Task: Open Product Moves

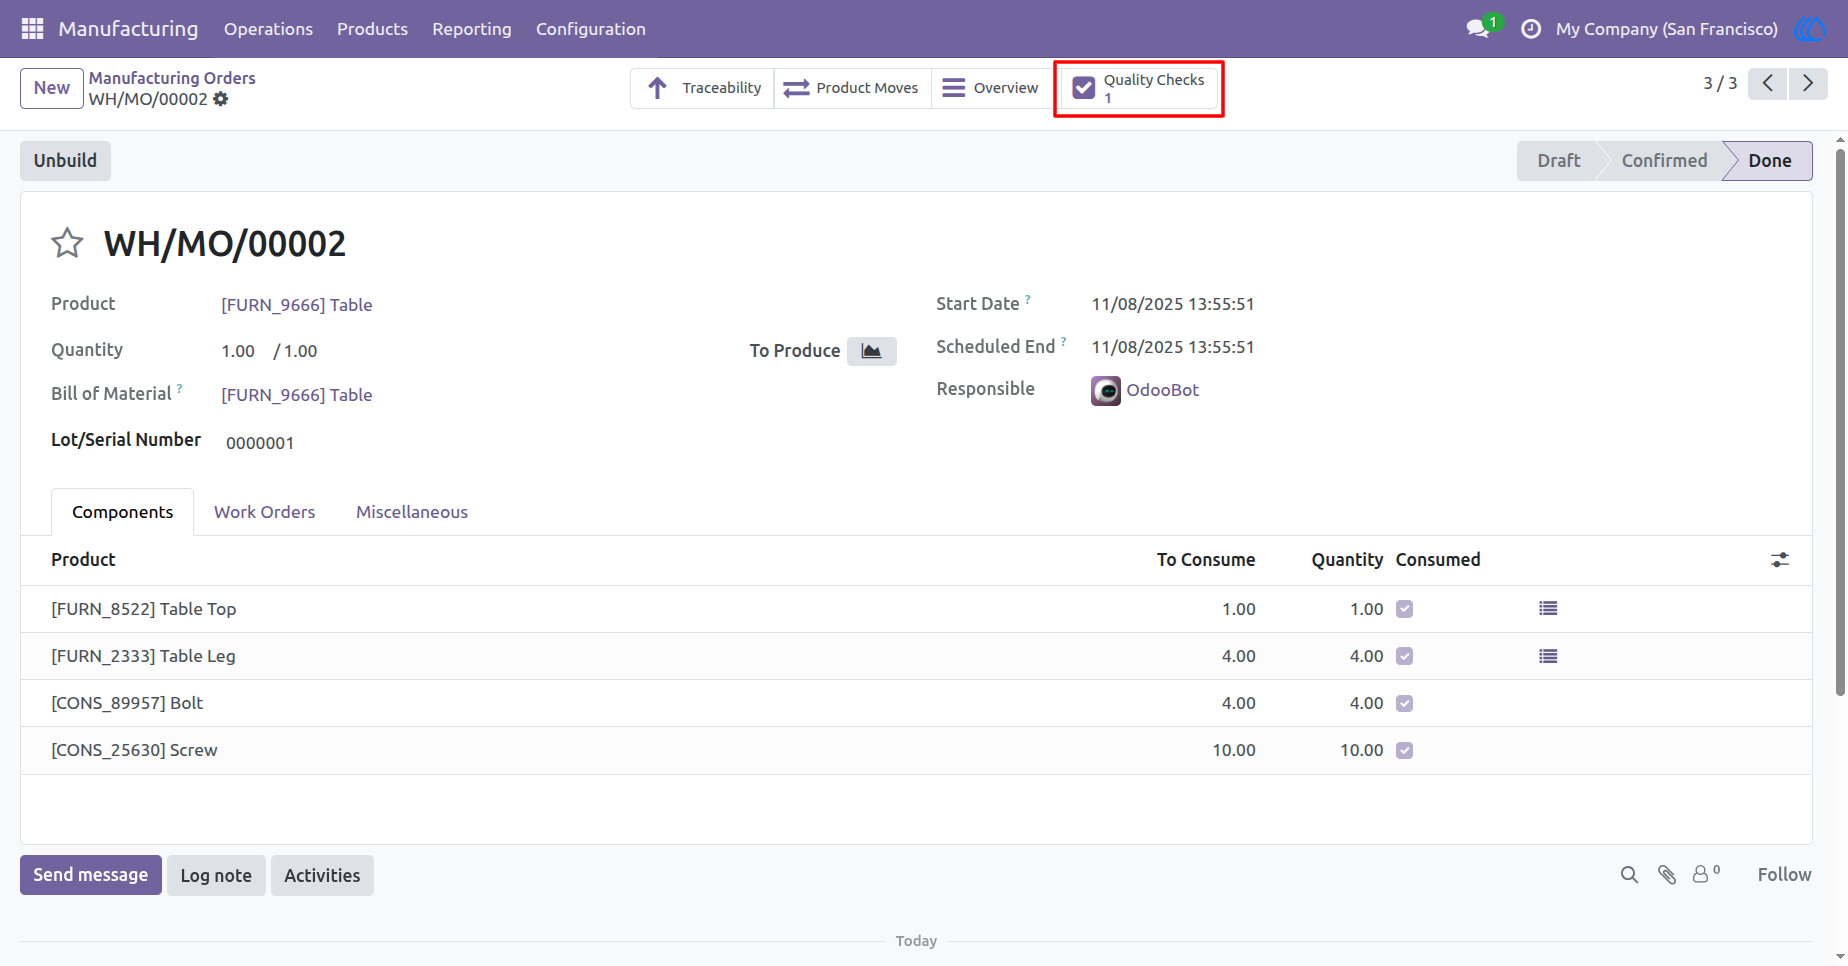Action: [x=852, y=88]
